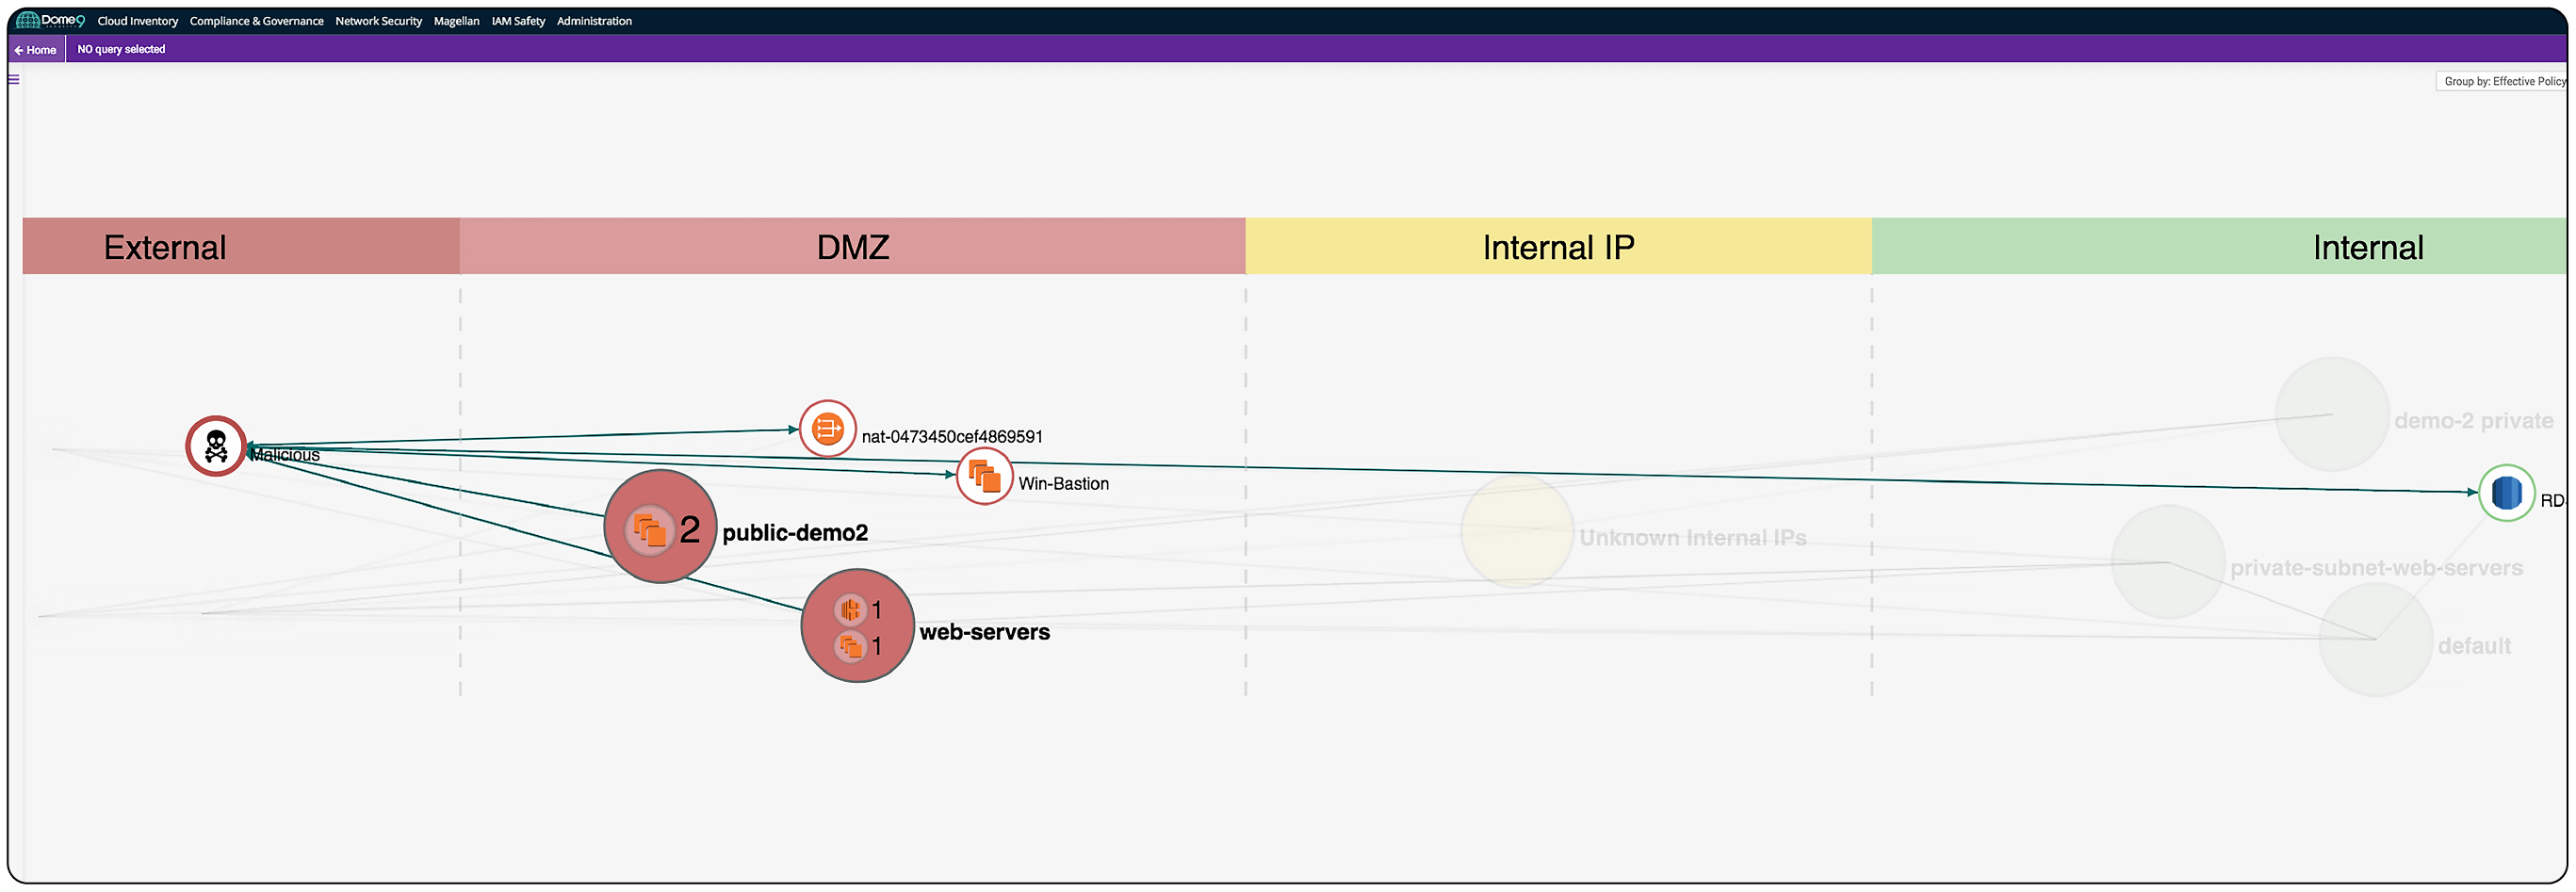
Task: Click 'Unknown Internal IPs' label
Action: 1693,538
